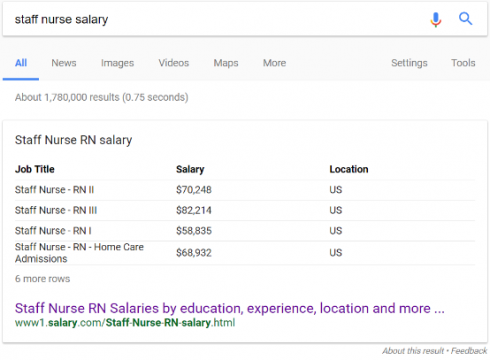The image size is (490, 360).
Task: Open the Tools option
Action: point(463,63)
